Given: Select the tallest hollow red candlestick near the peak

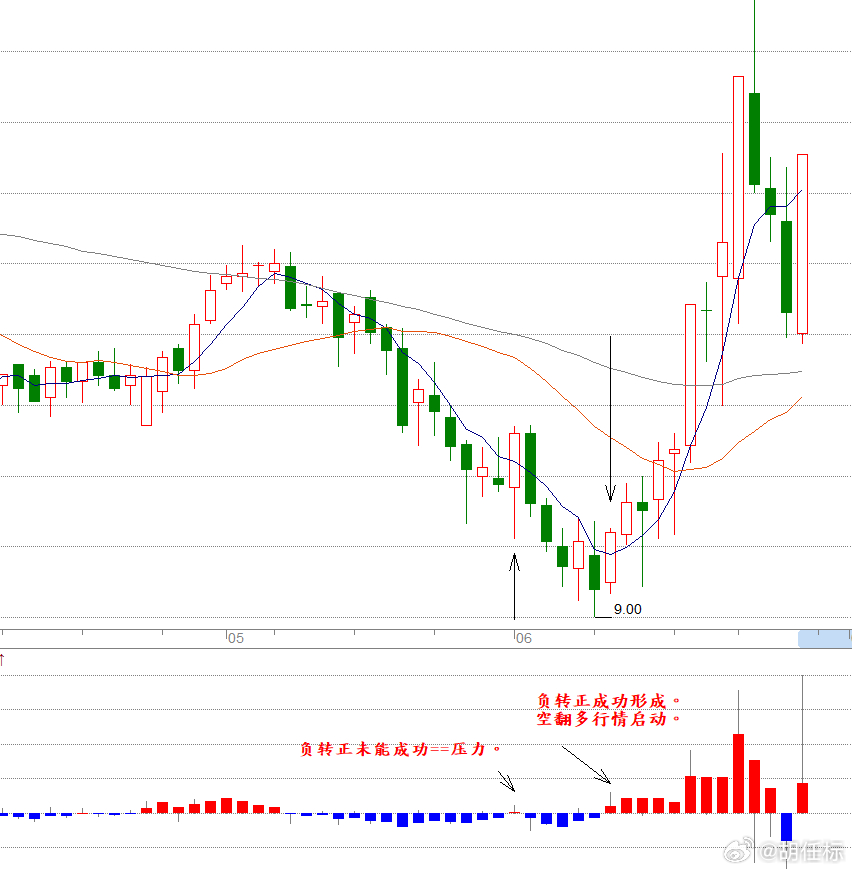Looking at the screenshot, I should pyautogui.click(x=738, y=177).
